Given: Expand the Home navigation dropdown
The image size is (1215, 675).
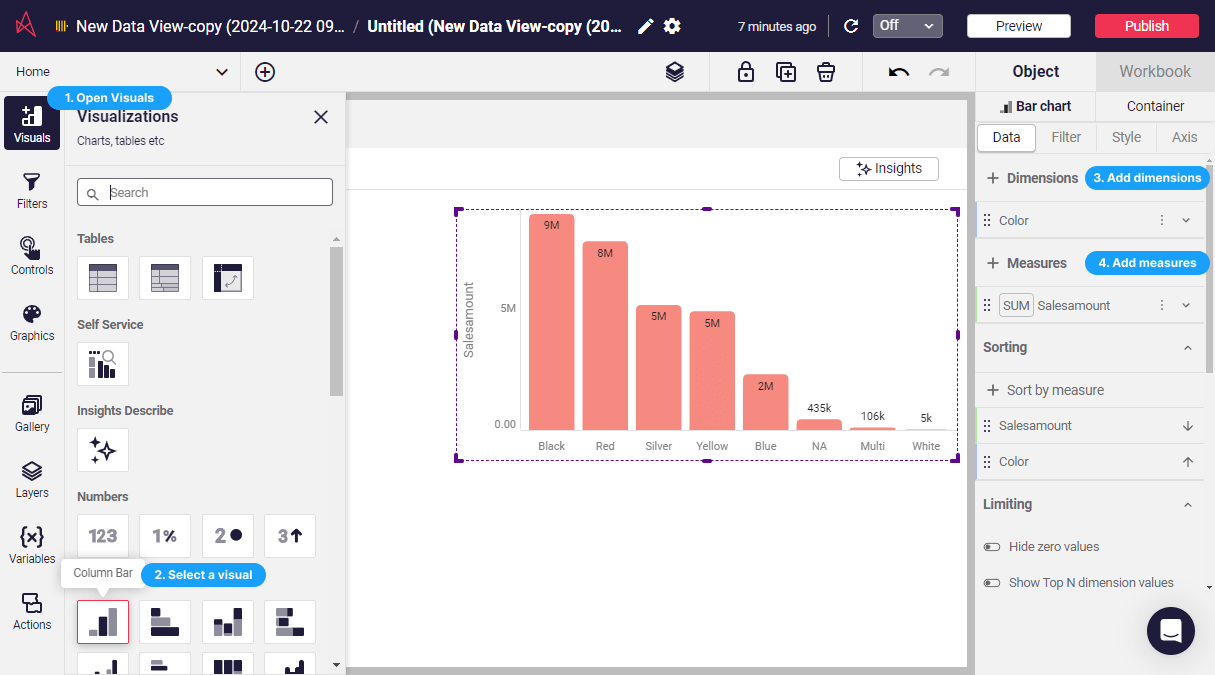Looking at the screenshot, I should click(222, 71).
